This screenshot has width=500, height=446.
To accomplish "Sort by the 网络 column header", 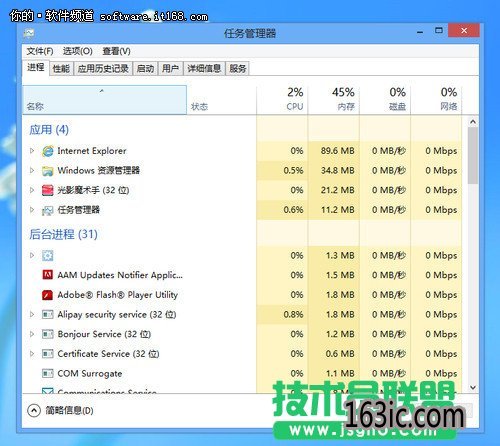I will click(436, 100).
